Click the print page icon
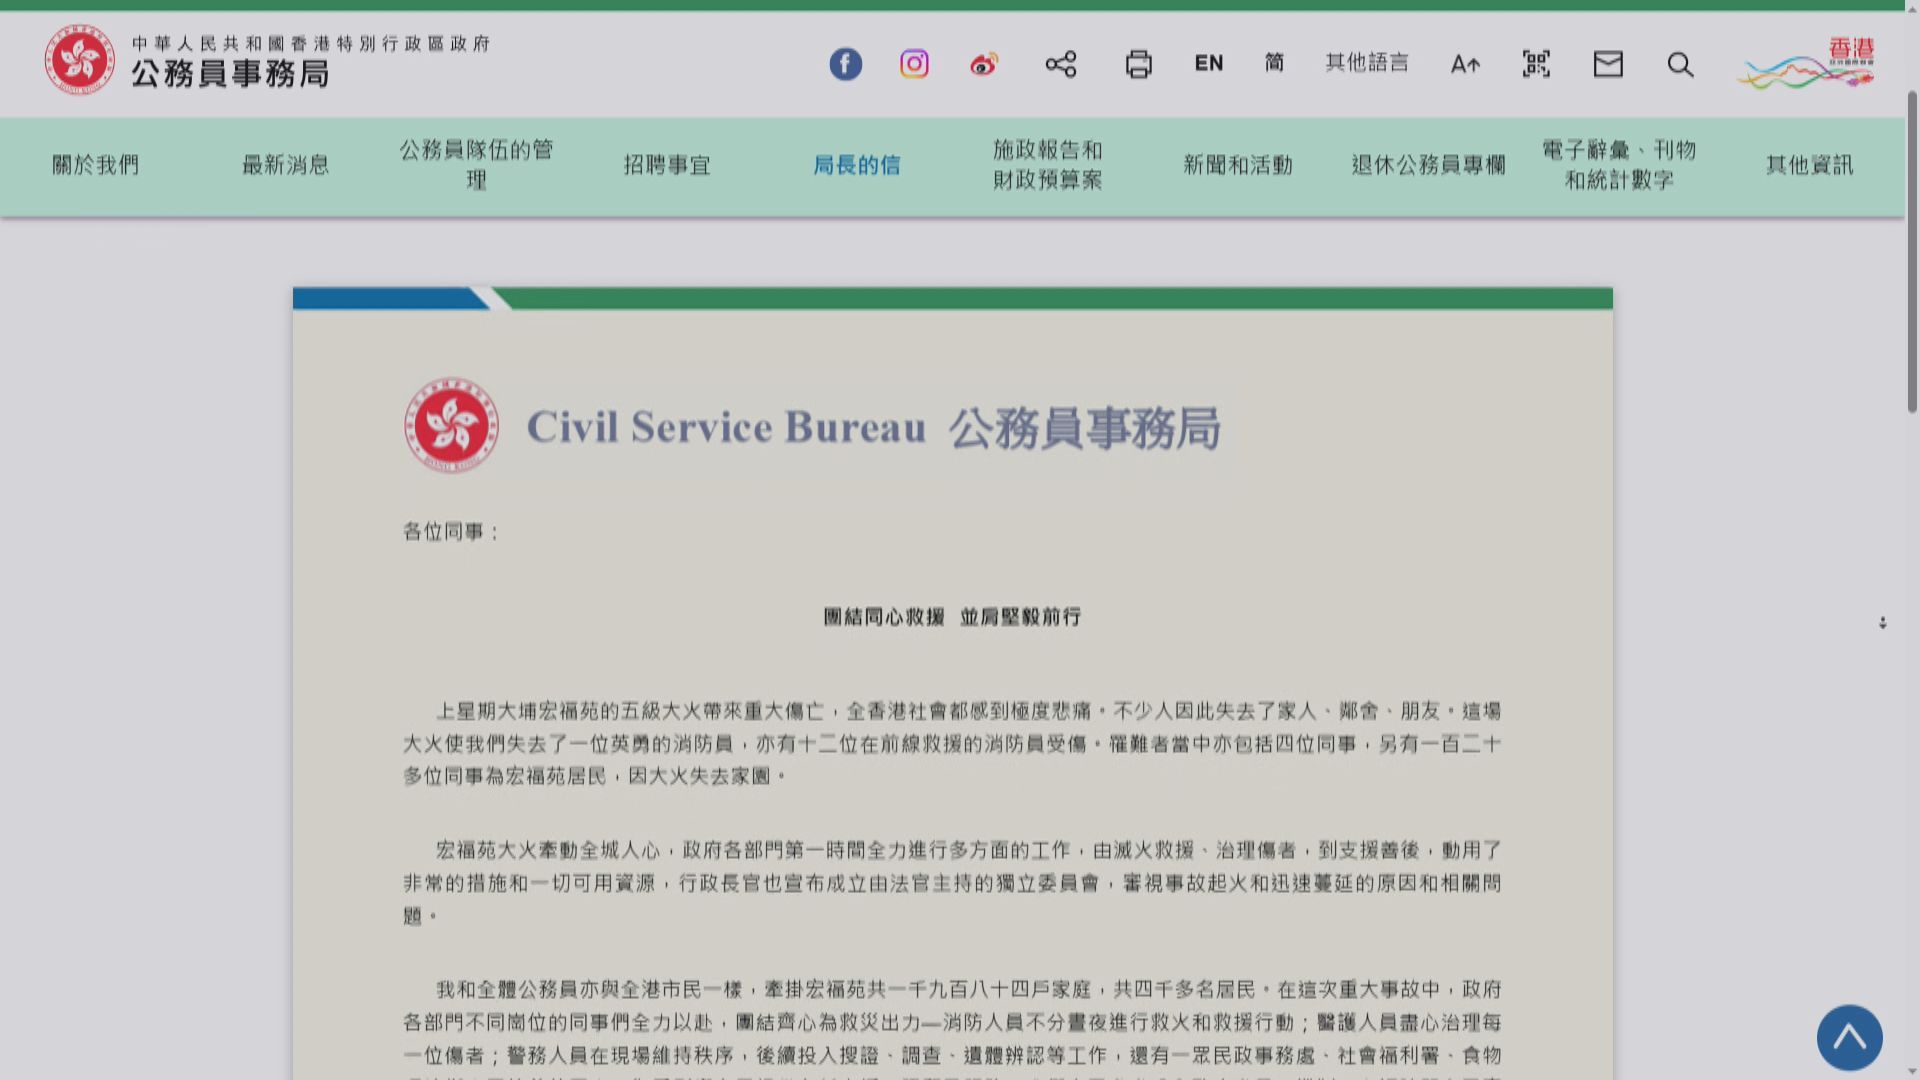Screen dimensions: 1920x1080 1138,64
